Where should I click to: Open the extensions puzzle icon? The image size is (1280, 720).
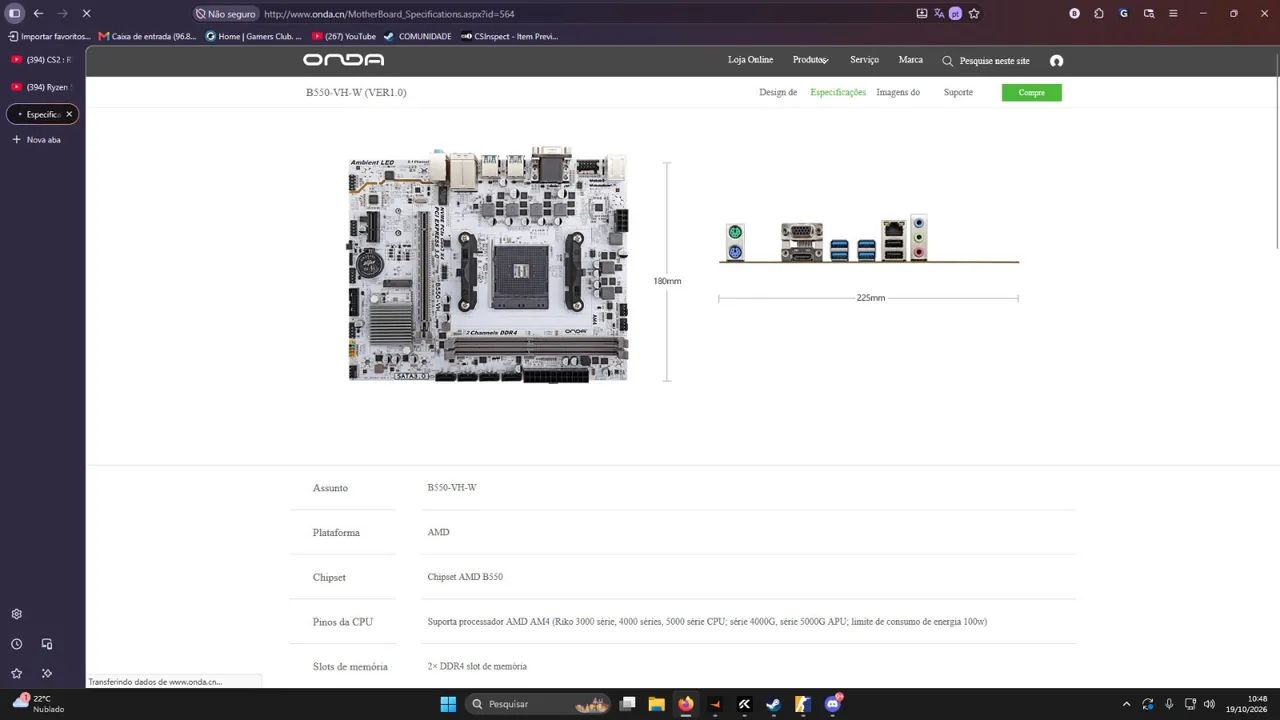coord(1099,14)
